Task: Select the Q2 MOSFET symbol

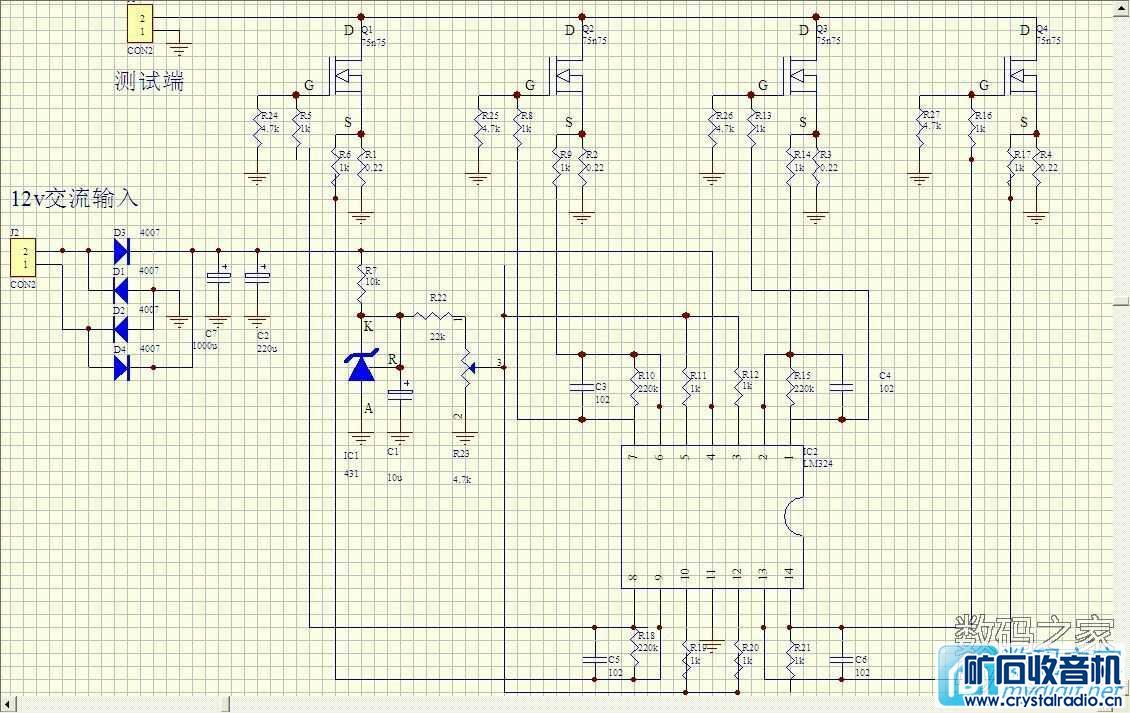Action: pos(570,75)
